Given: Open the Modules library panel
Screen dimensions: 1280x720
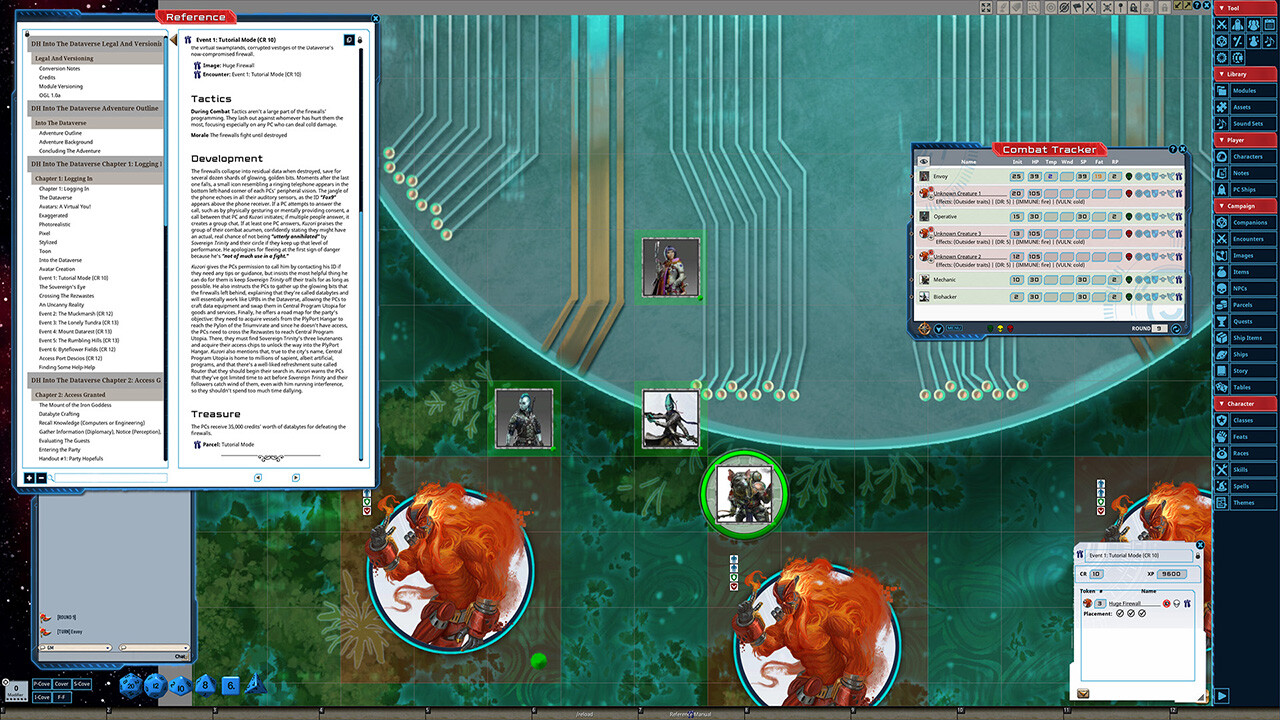Looking at the screenshot, I should tap(1244, 92).
